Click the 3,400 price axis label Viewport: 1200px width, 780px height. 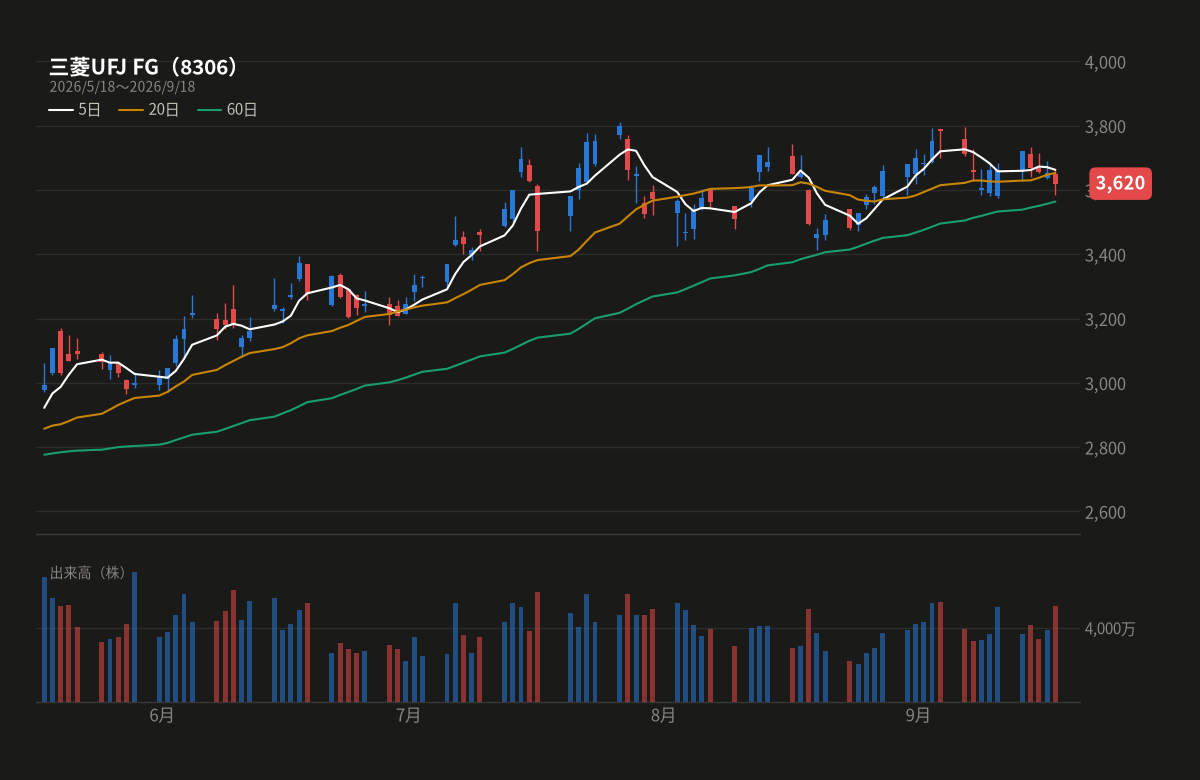coord(1105,255)
